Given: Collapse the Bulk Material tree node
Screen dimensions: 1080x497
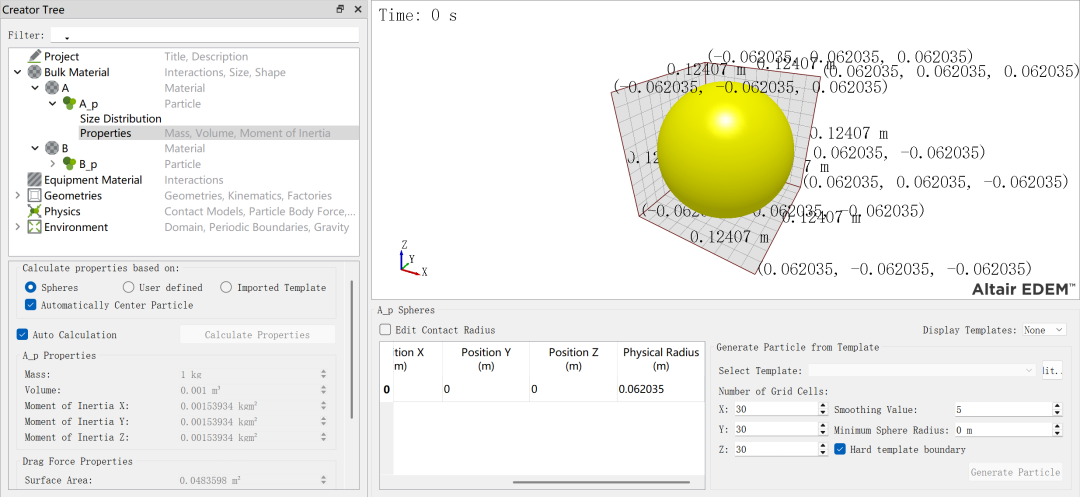Looking at the screenshot, I should (18, 72).
